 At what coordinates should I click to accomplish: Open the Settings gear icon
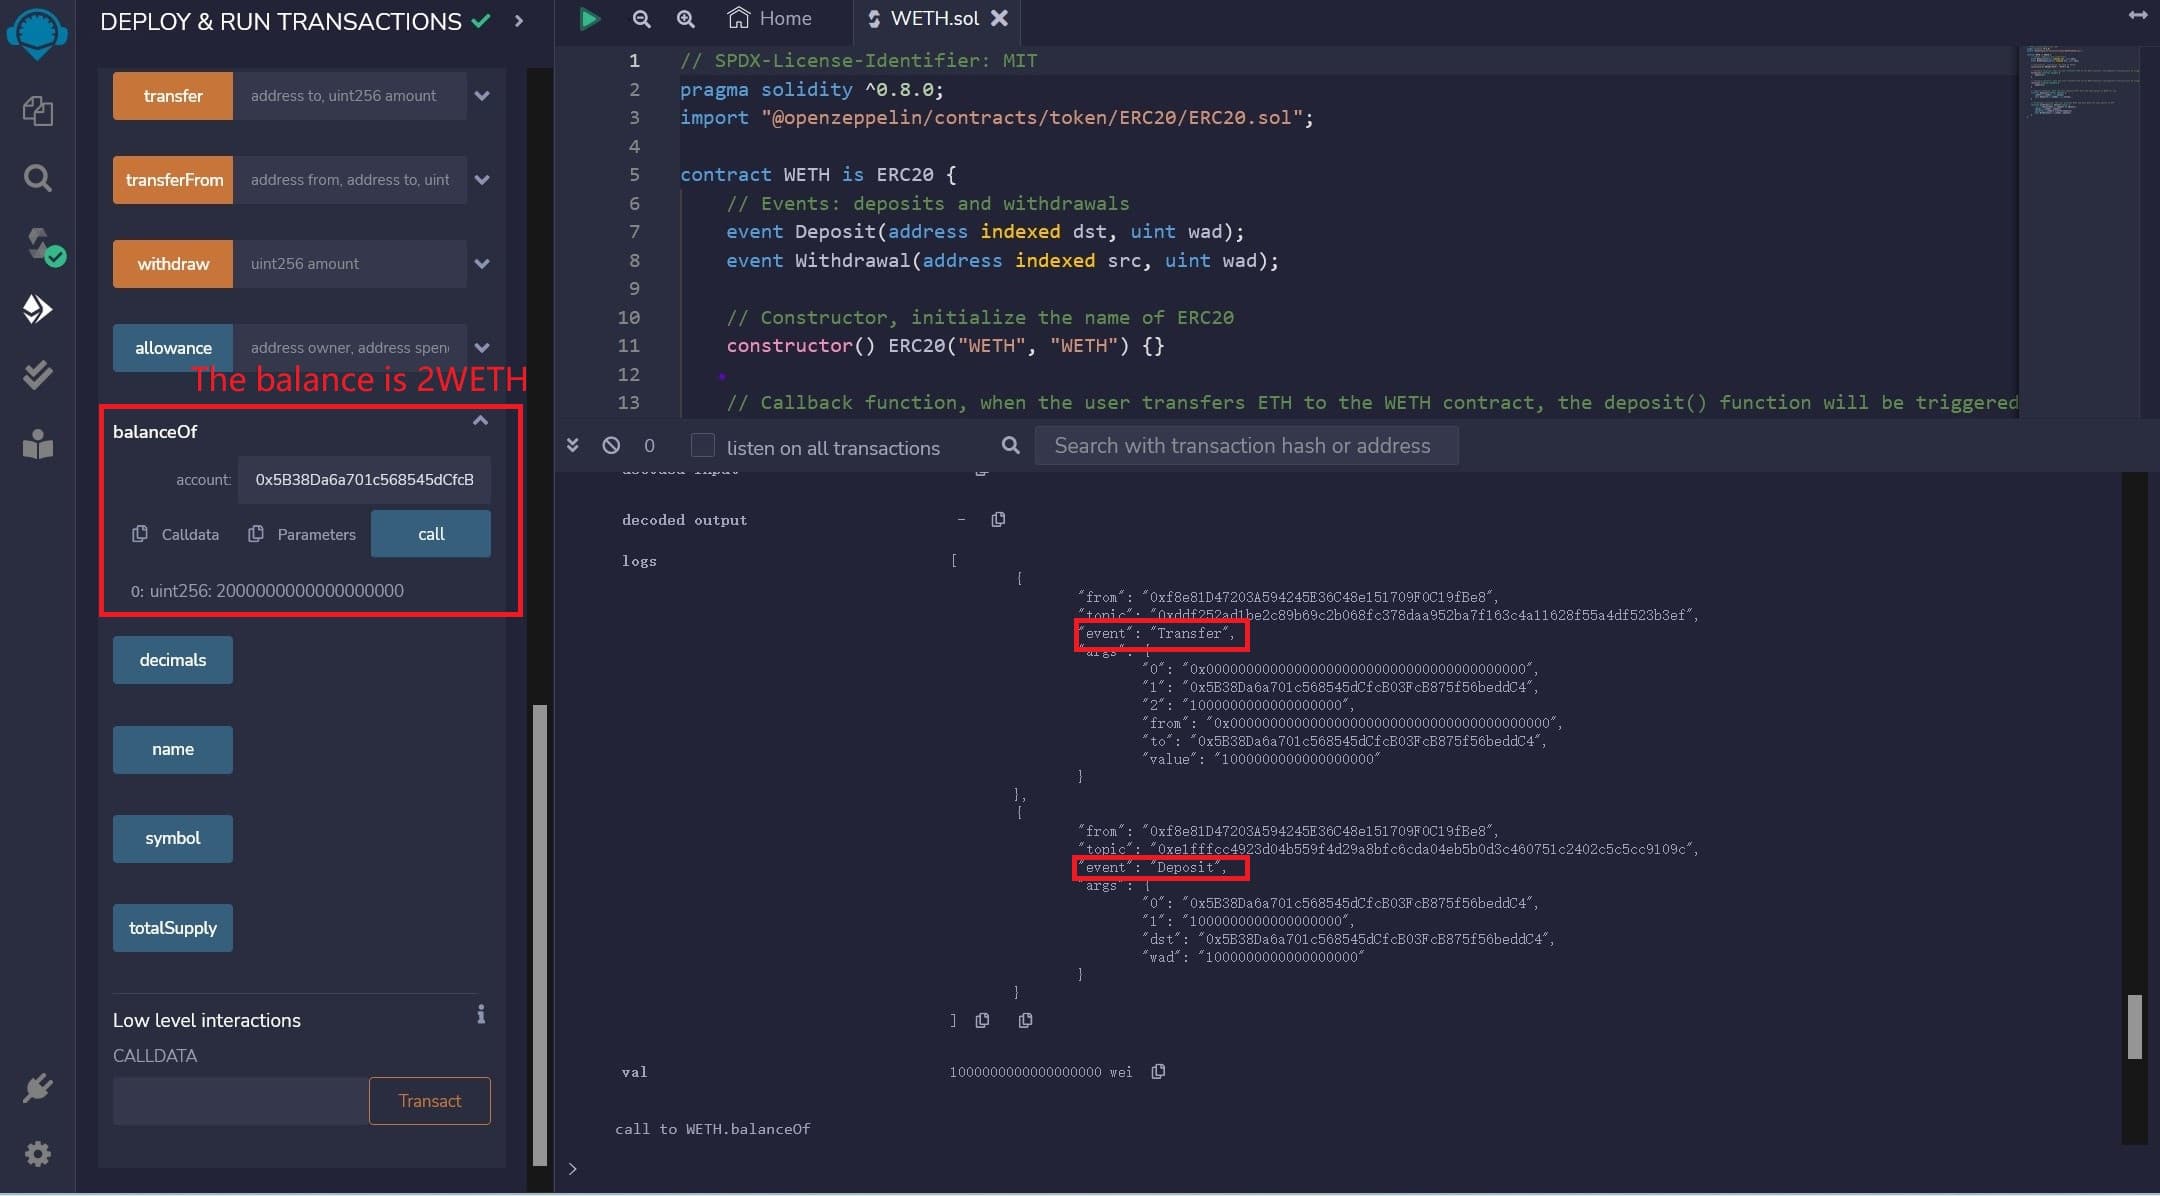[37, 1154]
